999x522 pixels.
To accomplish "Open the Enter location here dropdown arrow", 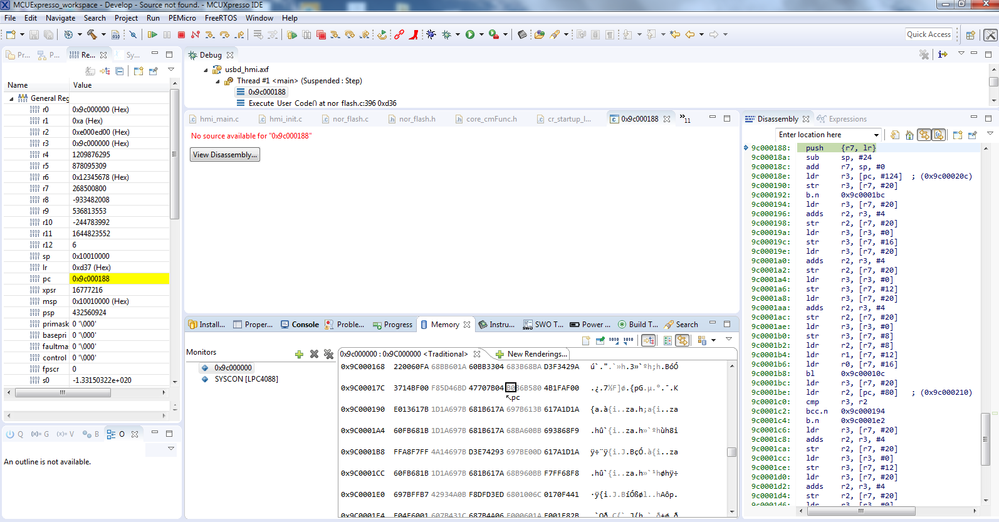I will click(x=876, y=134).
